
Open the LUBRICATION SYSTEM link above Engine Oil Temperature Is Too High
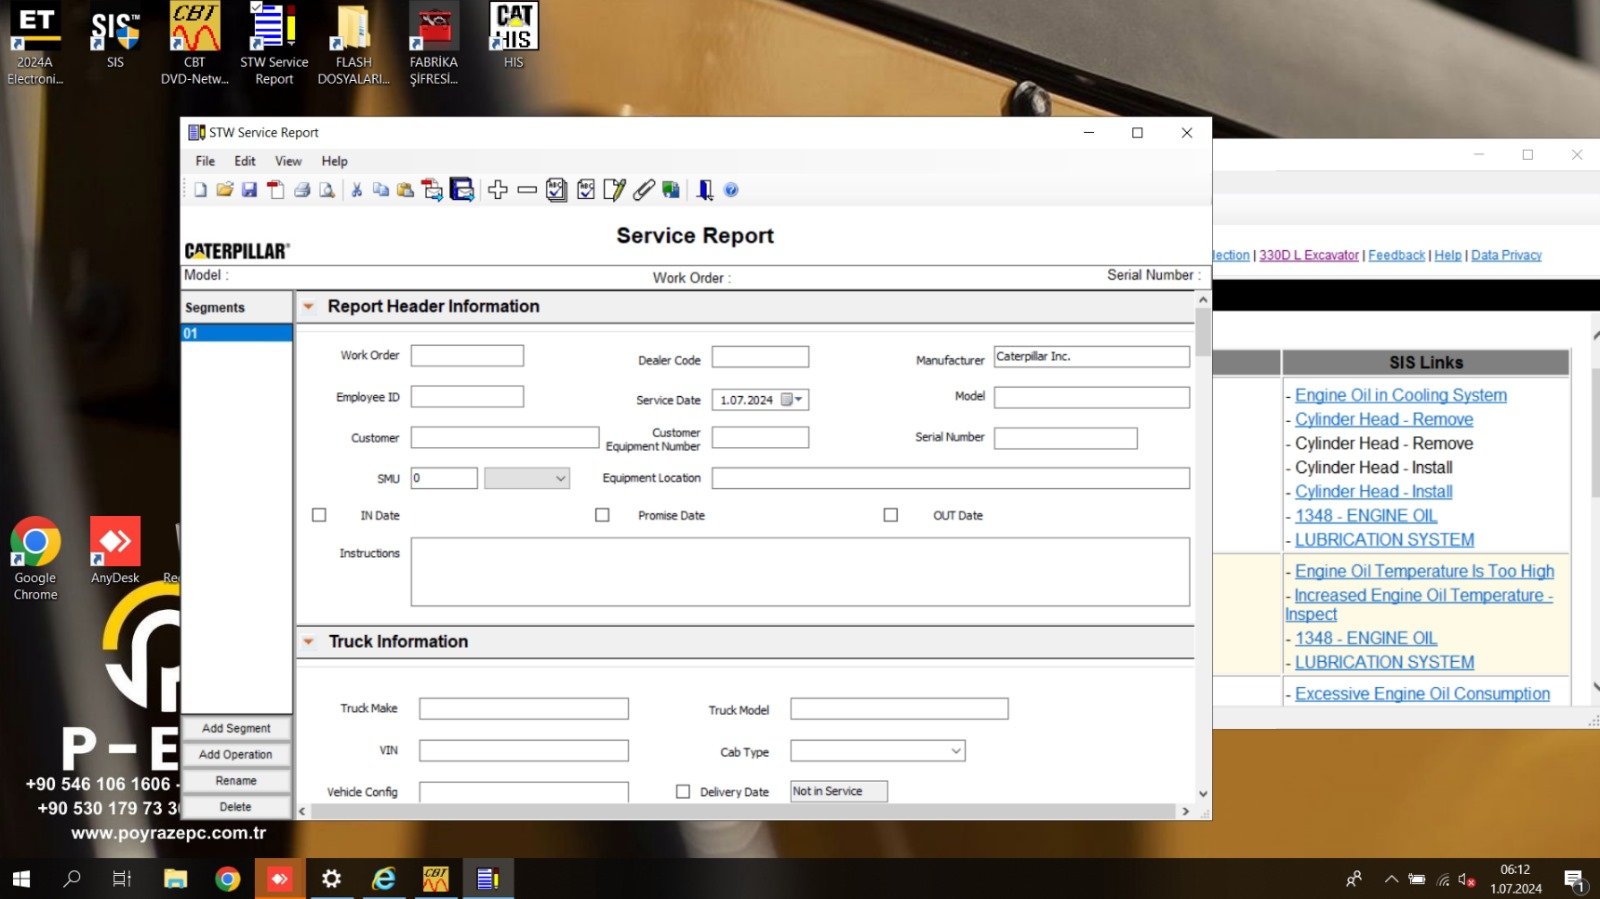coord(1384,540)
